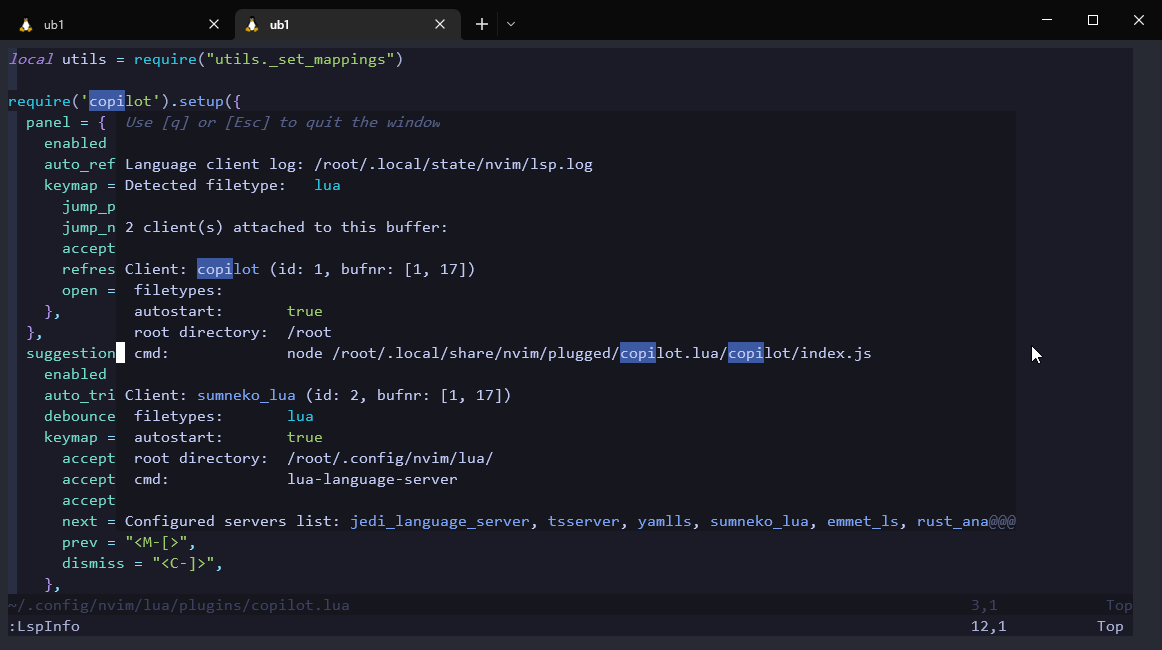The height and width of the screenshot is (650, 1162).
Task: Select the sumneko_lua client name
Action: (x=246, y=394)
